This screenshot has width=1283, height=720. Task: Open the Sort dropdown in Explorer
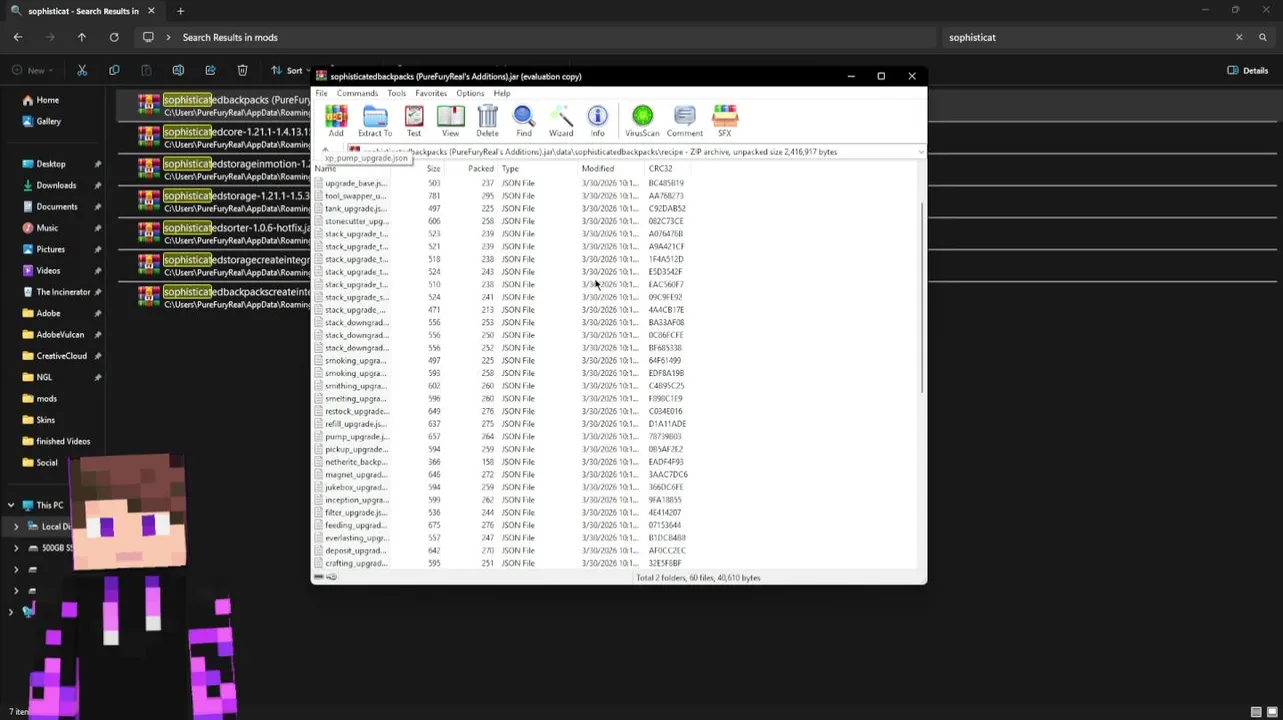tap(293, 70)
